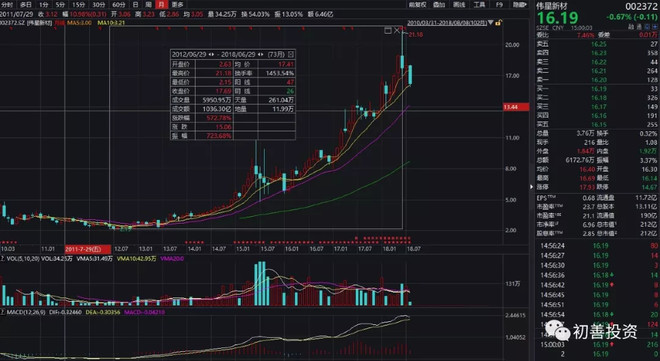Click the red 13.44 price axis marker
This screenshot has height=361, width=660.
point(516,107)
